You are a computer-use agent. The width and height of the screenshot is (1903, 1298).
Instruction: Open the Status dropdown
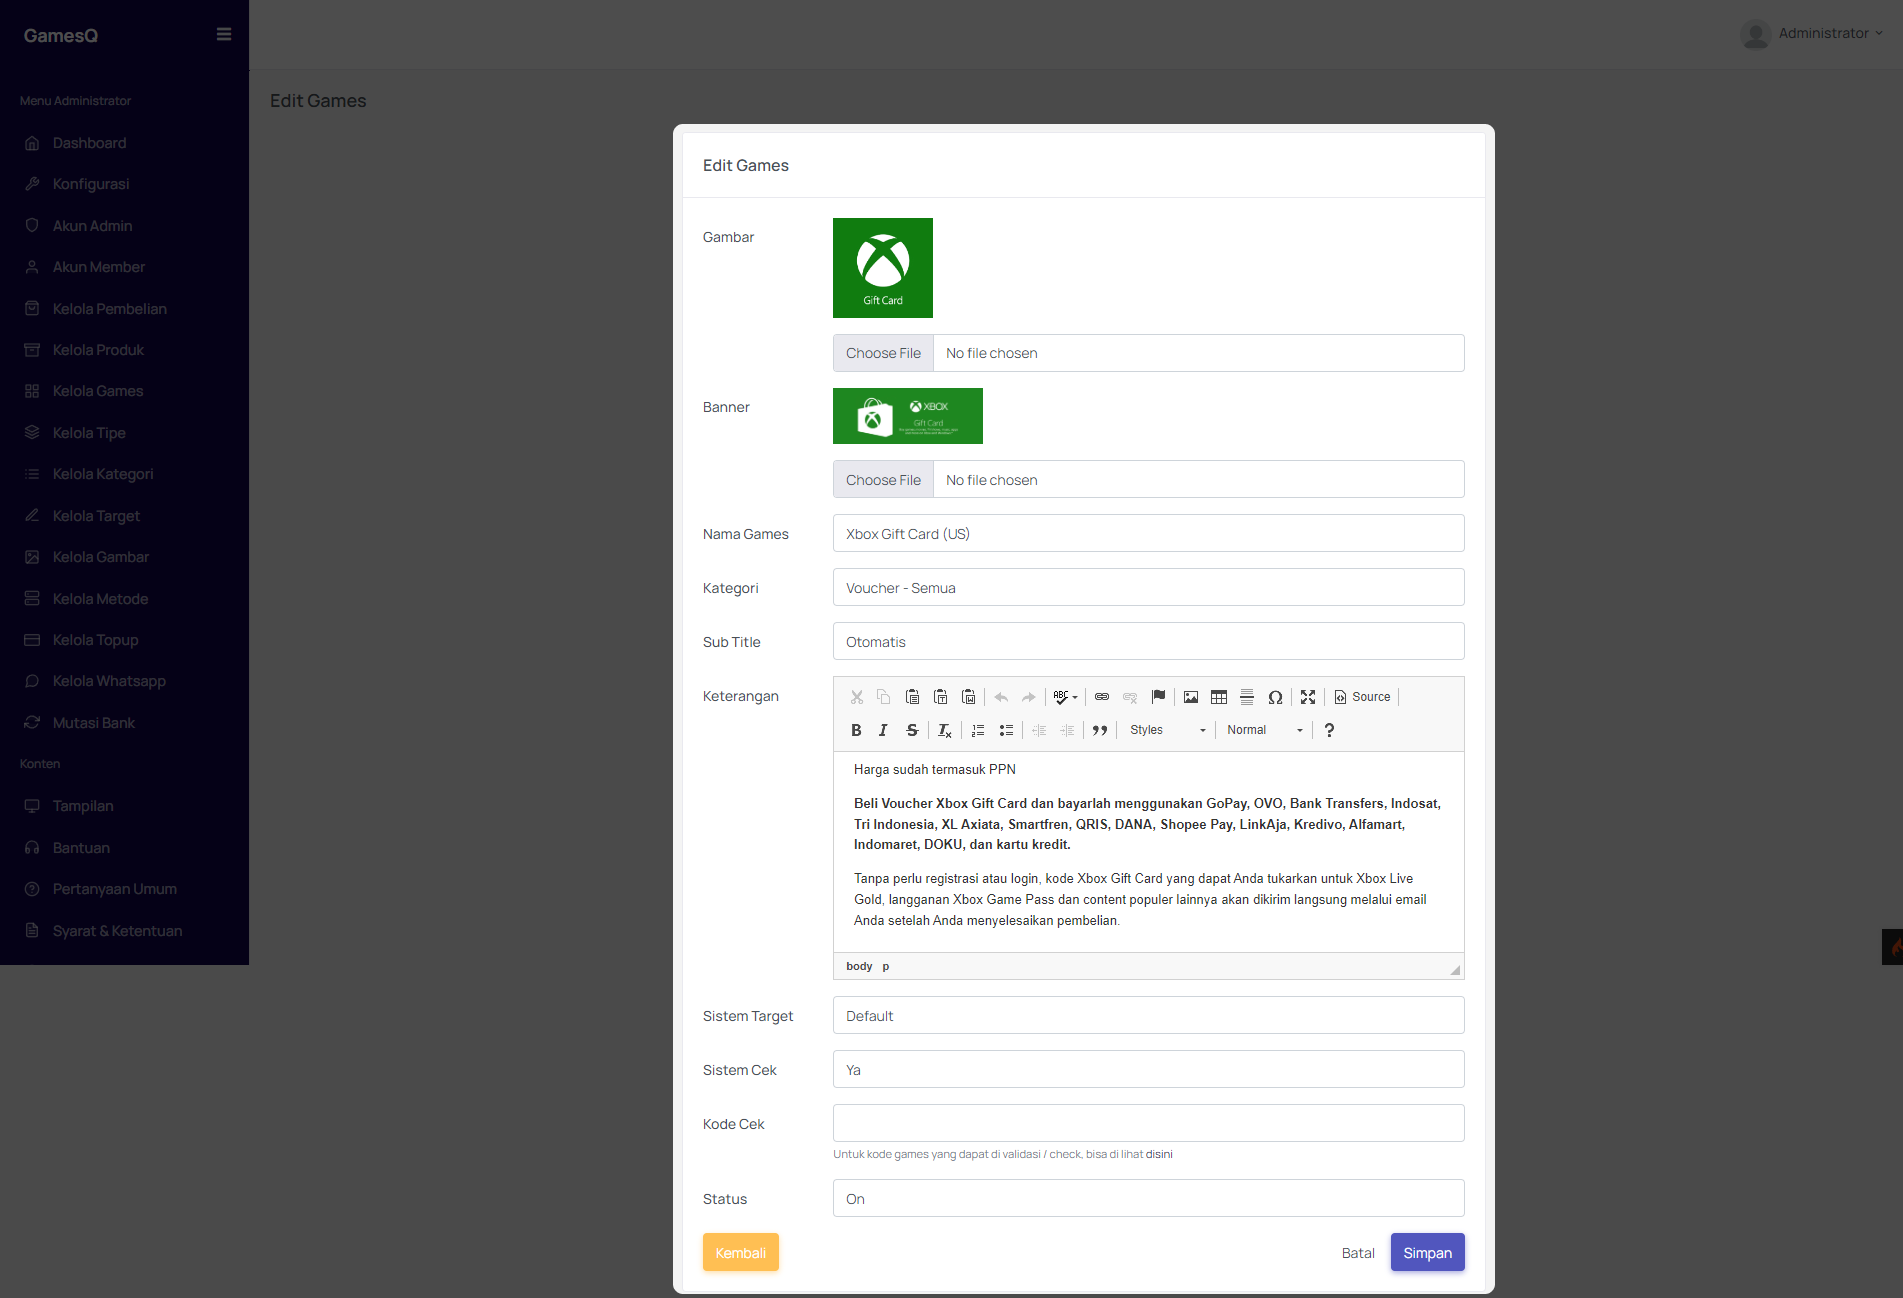[x=1148, y=1198]
